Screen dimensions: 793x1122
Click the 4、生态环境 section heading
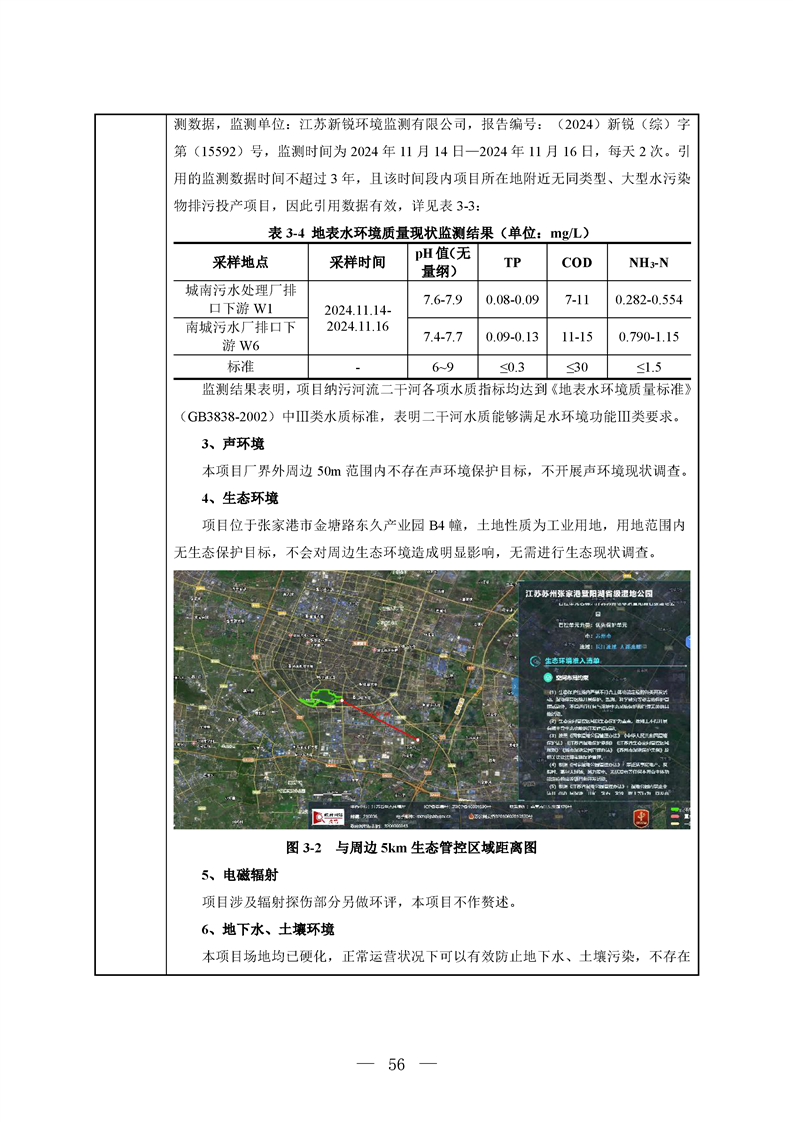[x=240, y=497]
